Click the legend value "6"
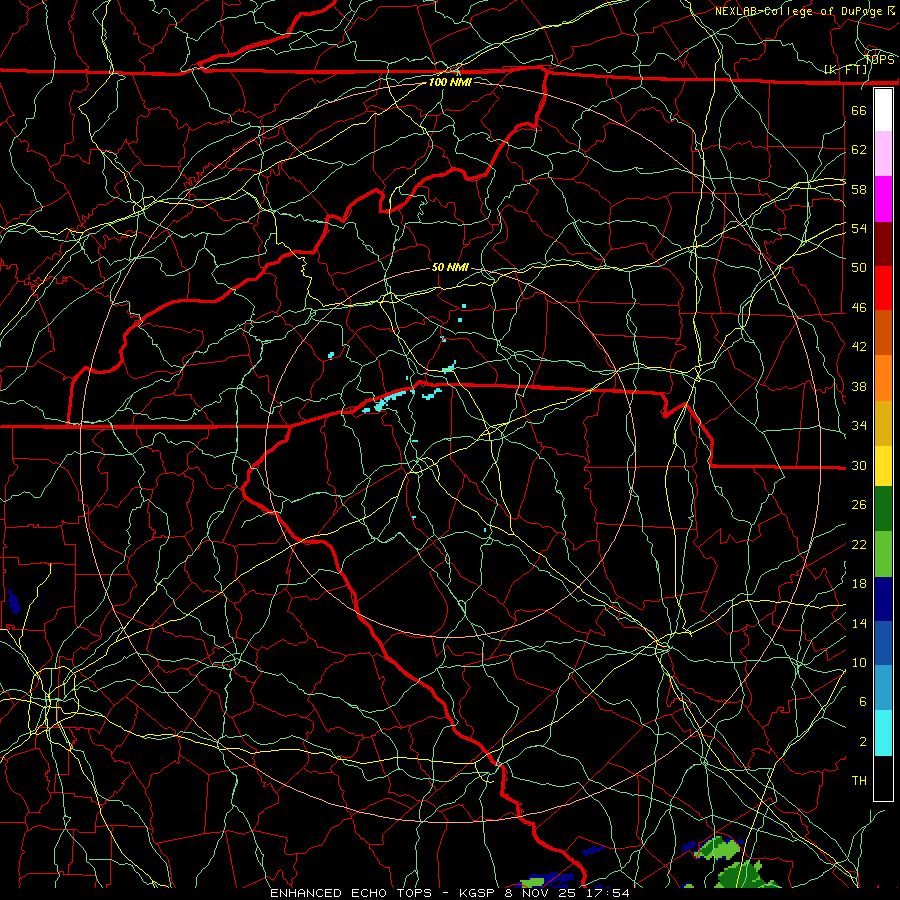The width and height of the screenshot is (900, 900). [x=863, y=701]
